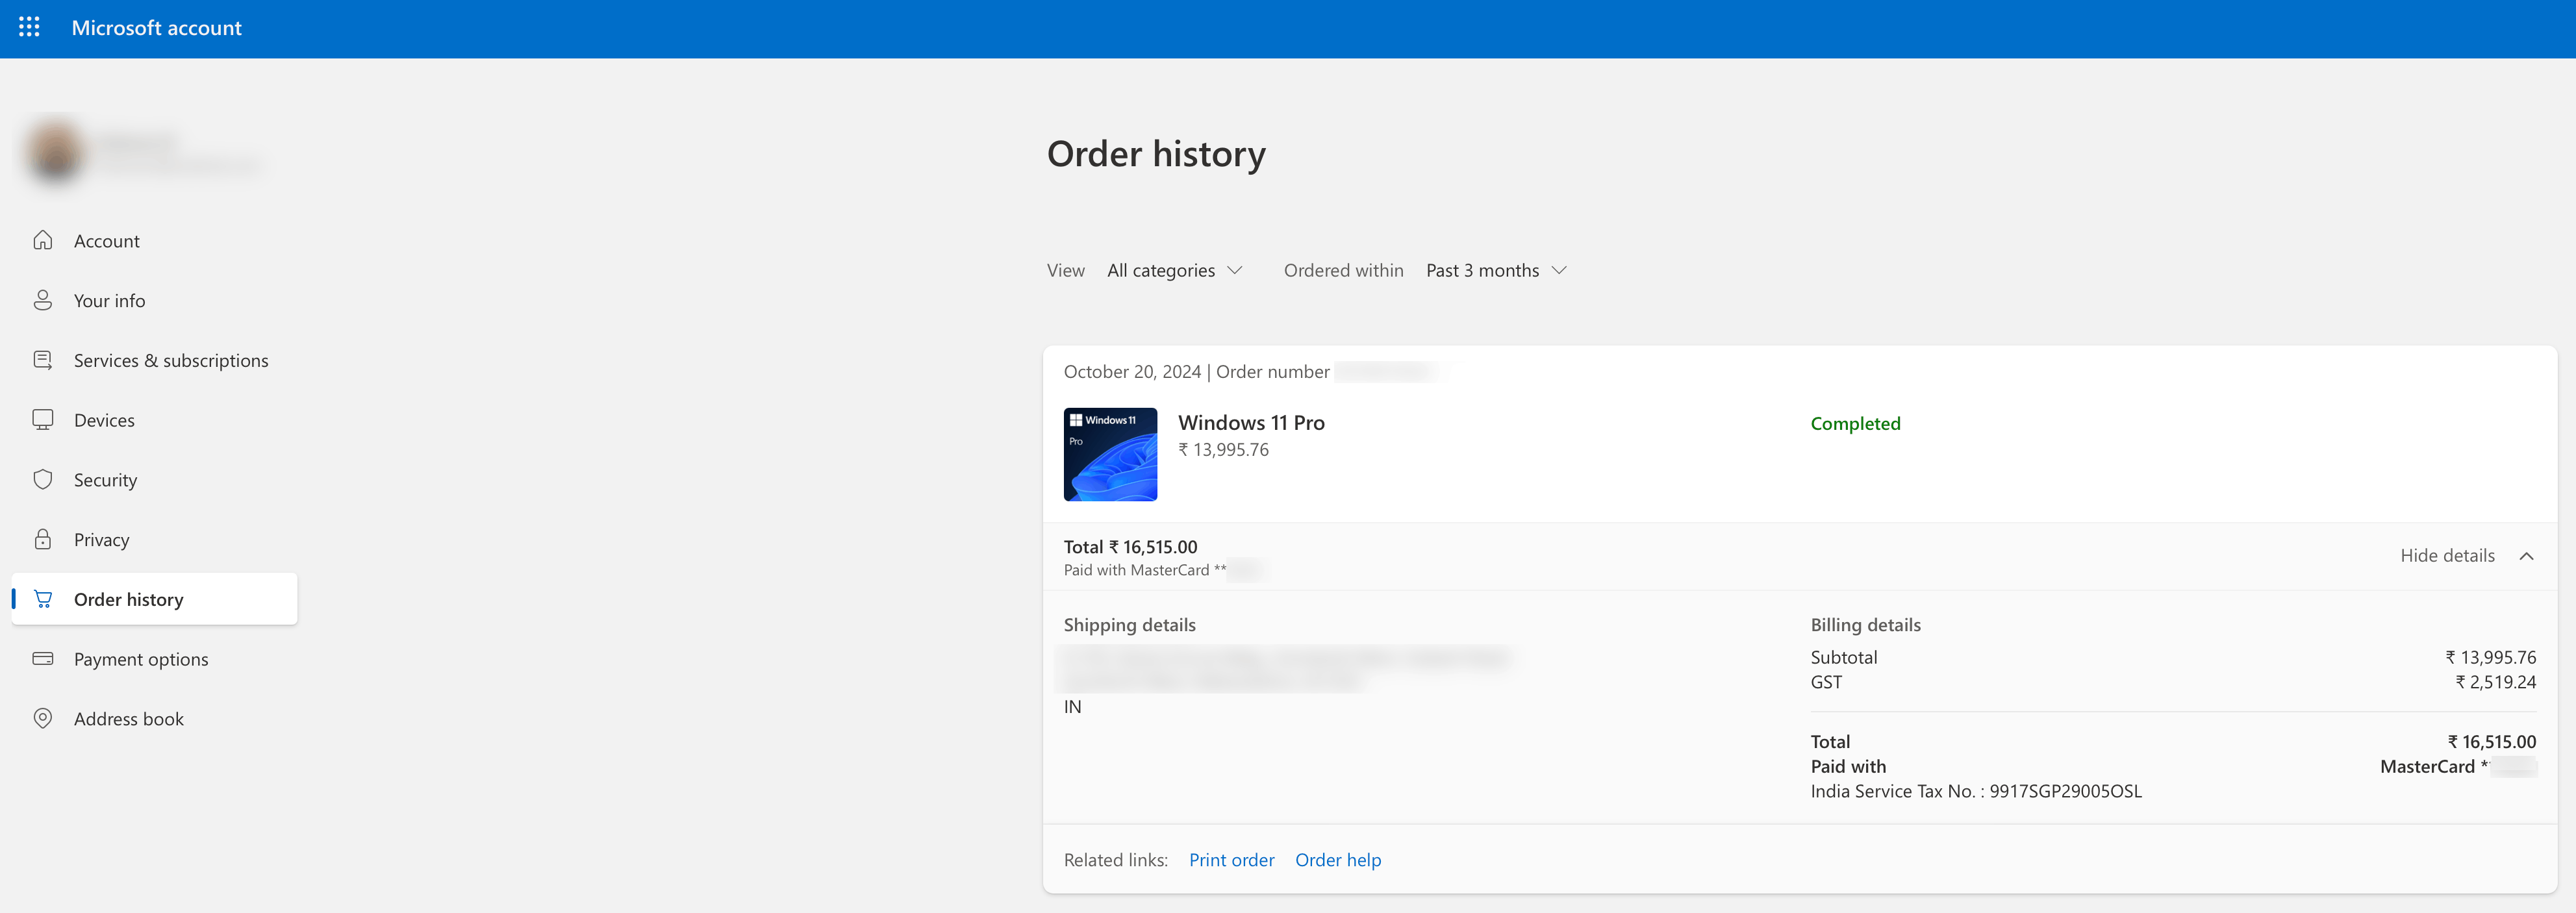
Task: Select Payment options in the sidebar
Action: point(141,659)
